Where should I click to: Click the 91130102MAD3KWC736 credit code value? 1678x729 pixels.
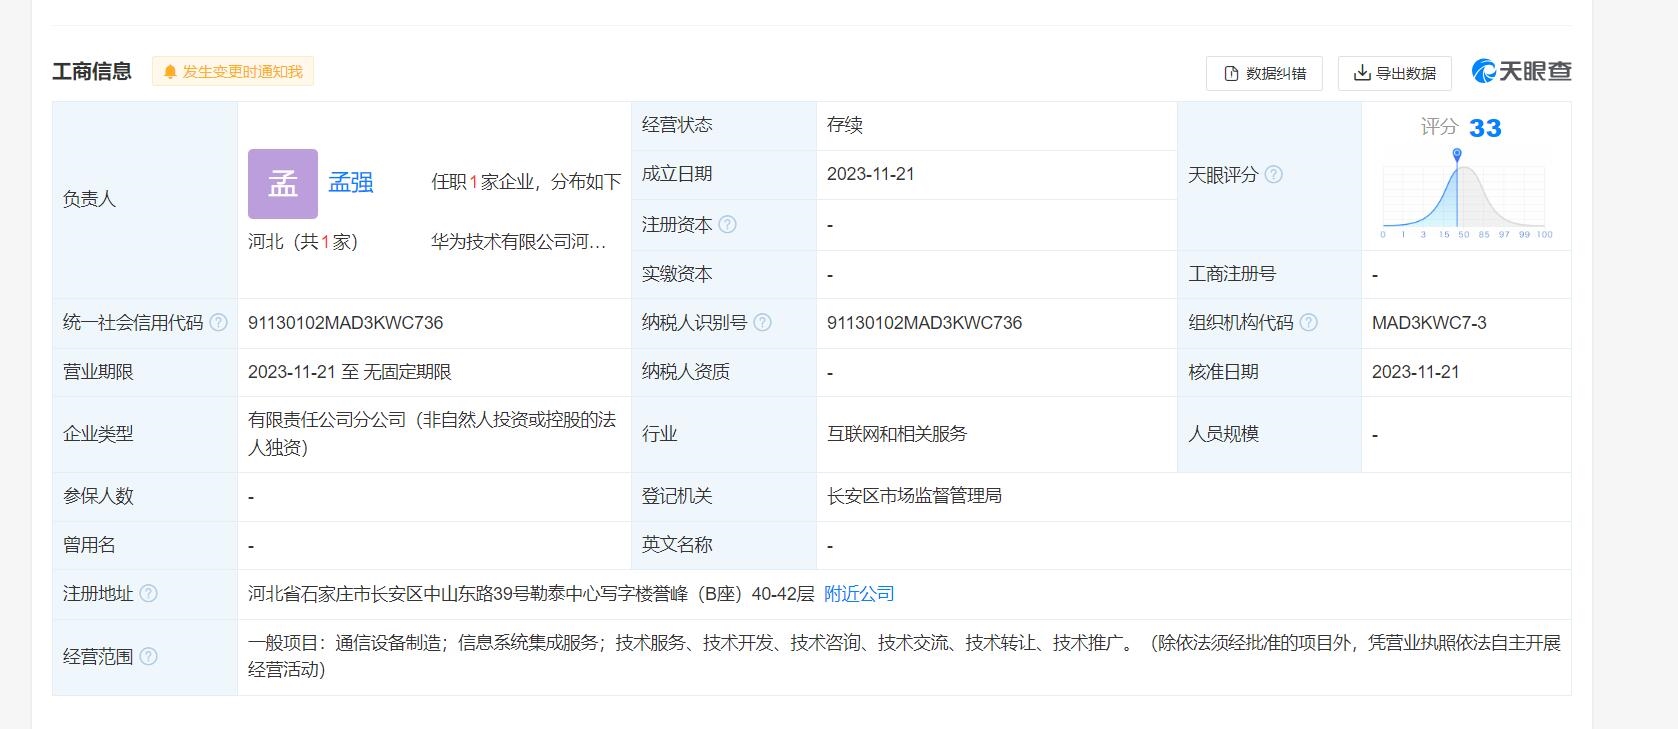pyautogui.click(x=345, y=323)
